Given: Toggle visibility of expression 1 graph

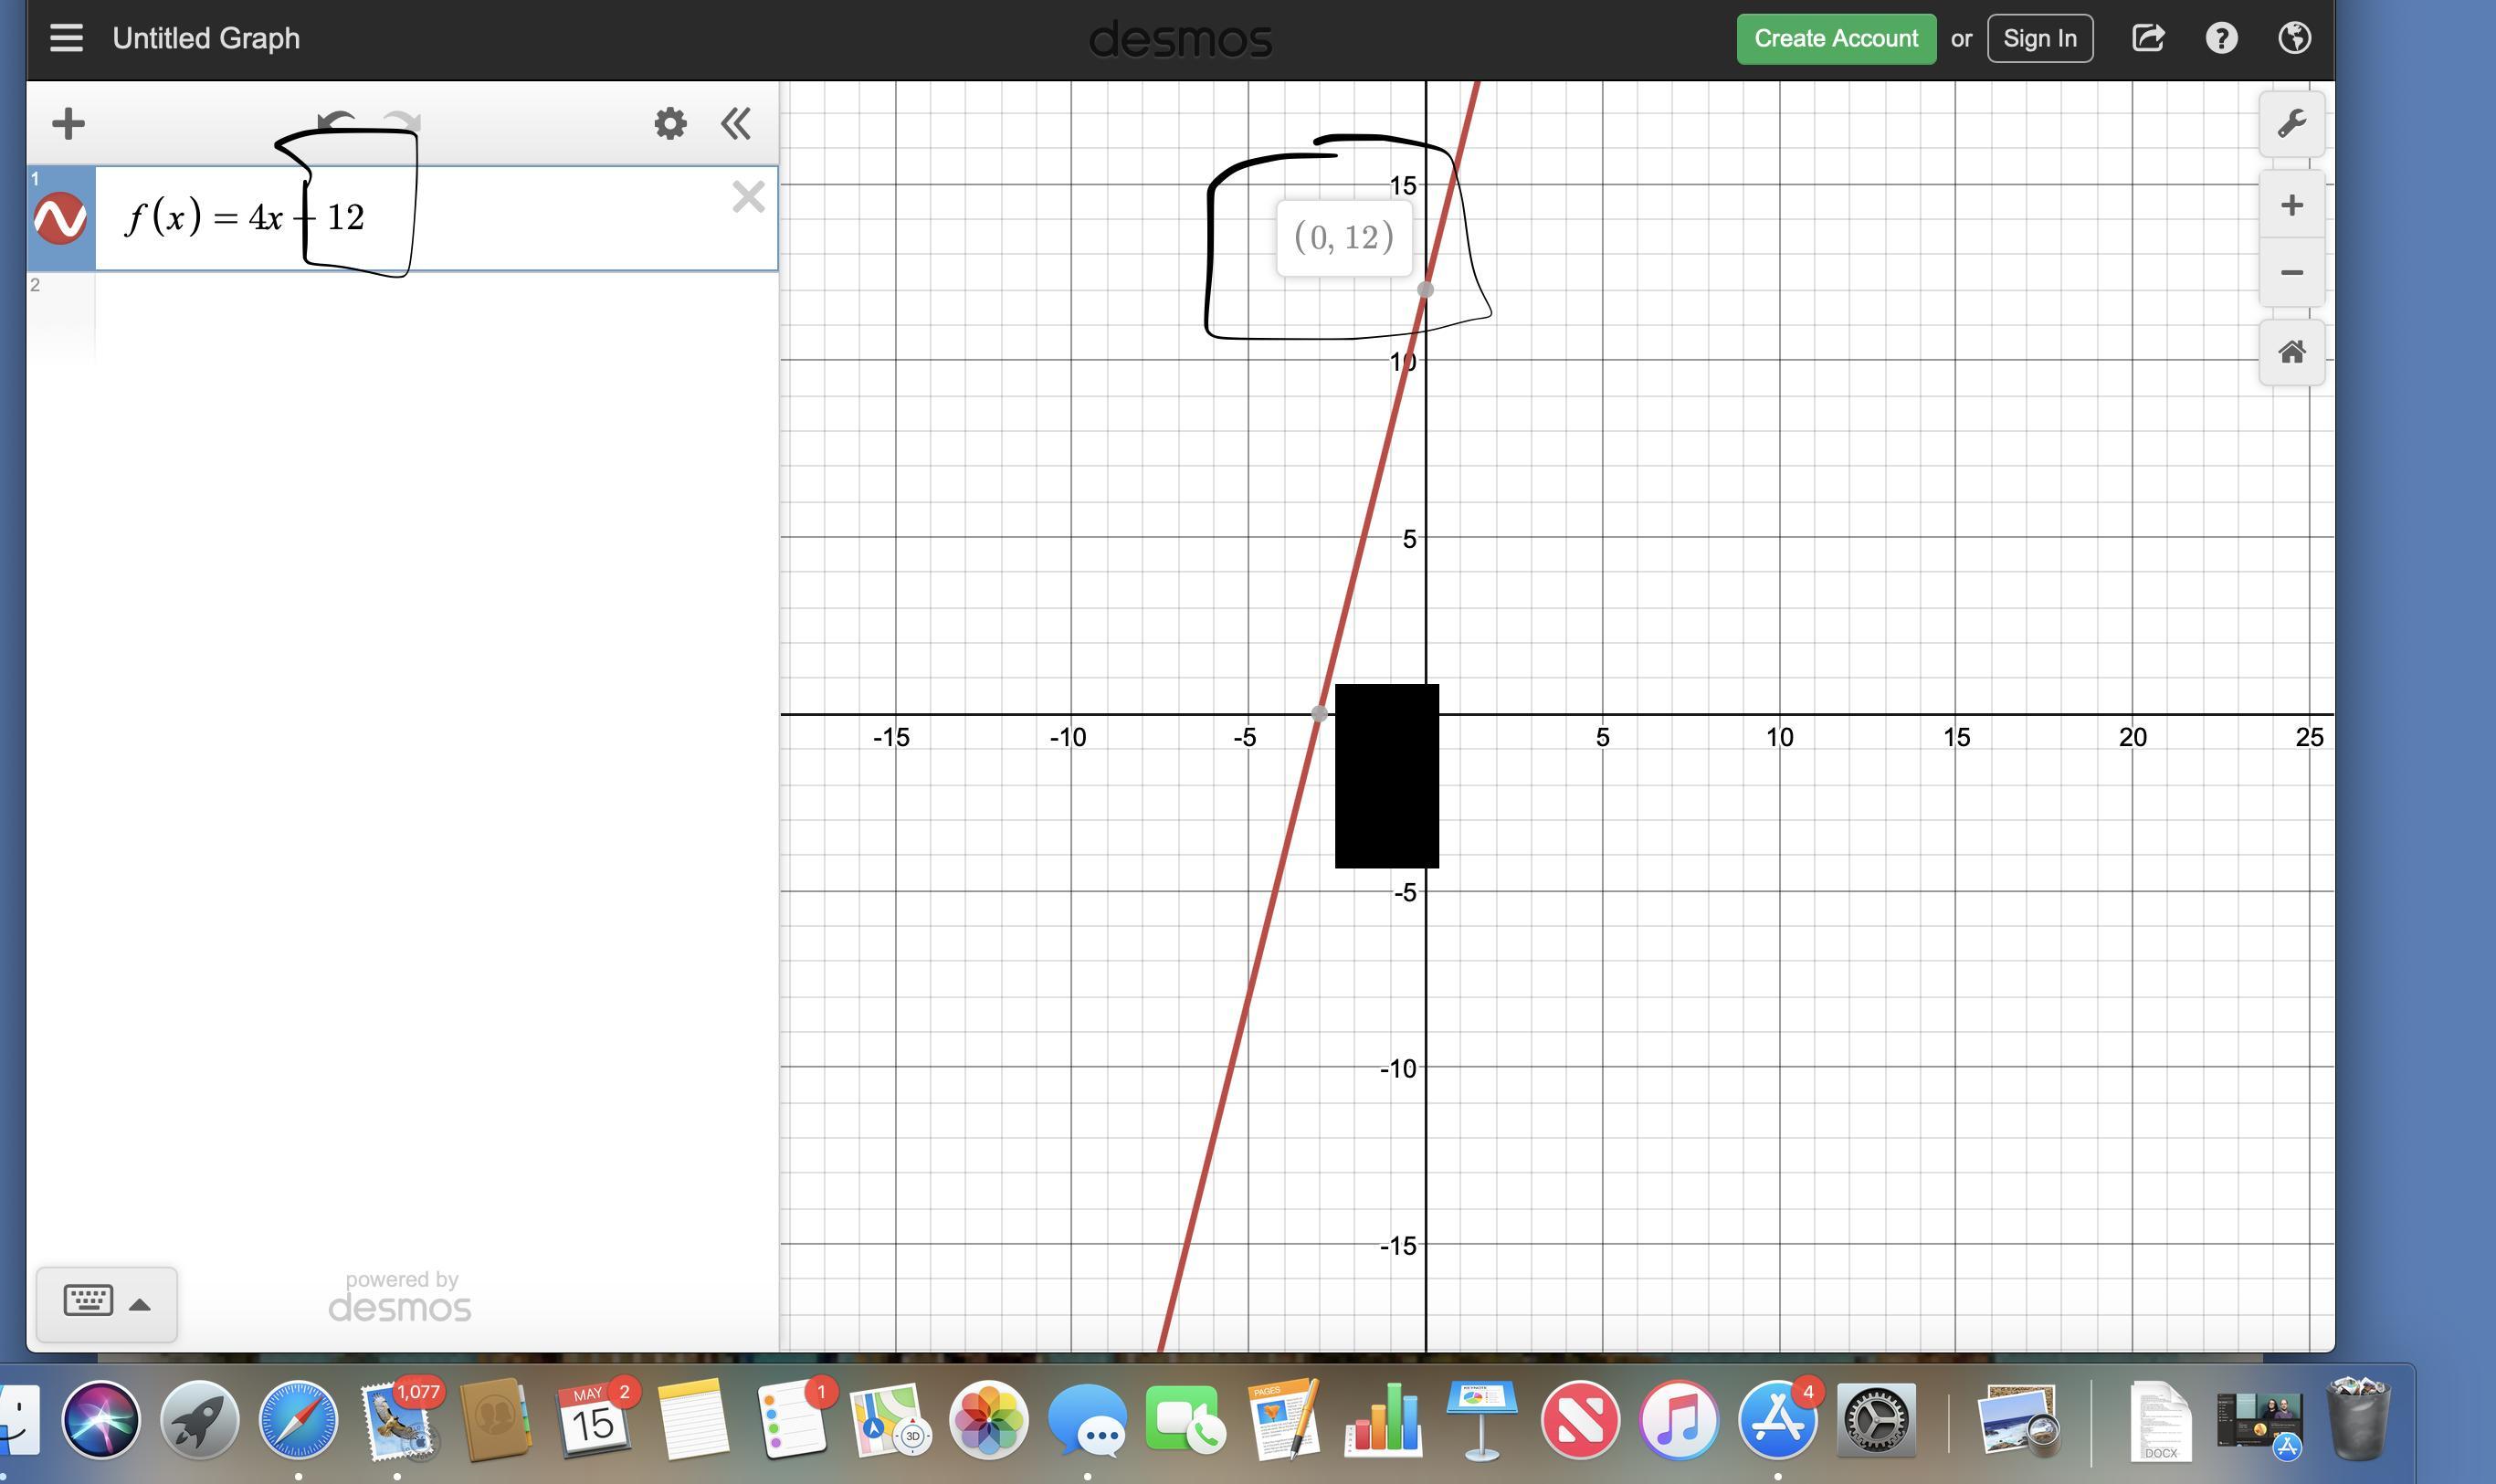Looking at the screenshot, I should tap(60, 218).
